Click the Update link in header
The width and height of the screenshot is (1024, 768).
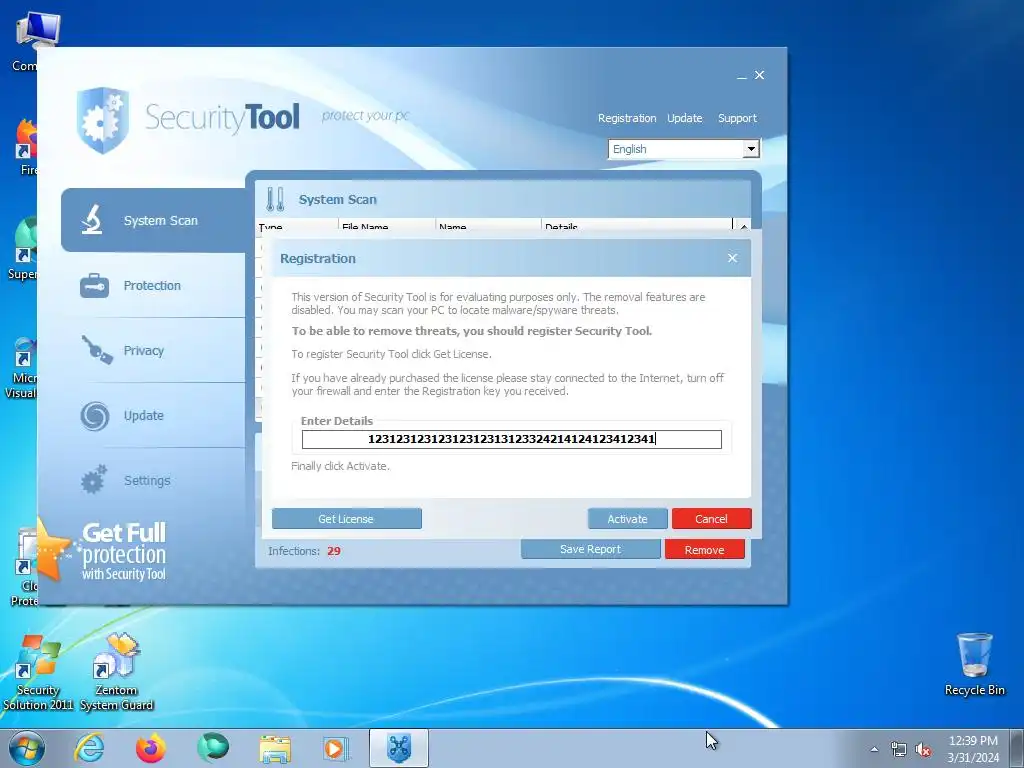coord(684,118)
